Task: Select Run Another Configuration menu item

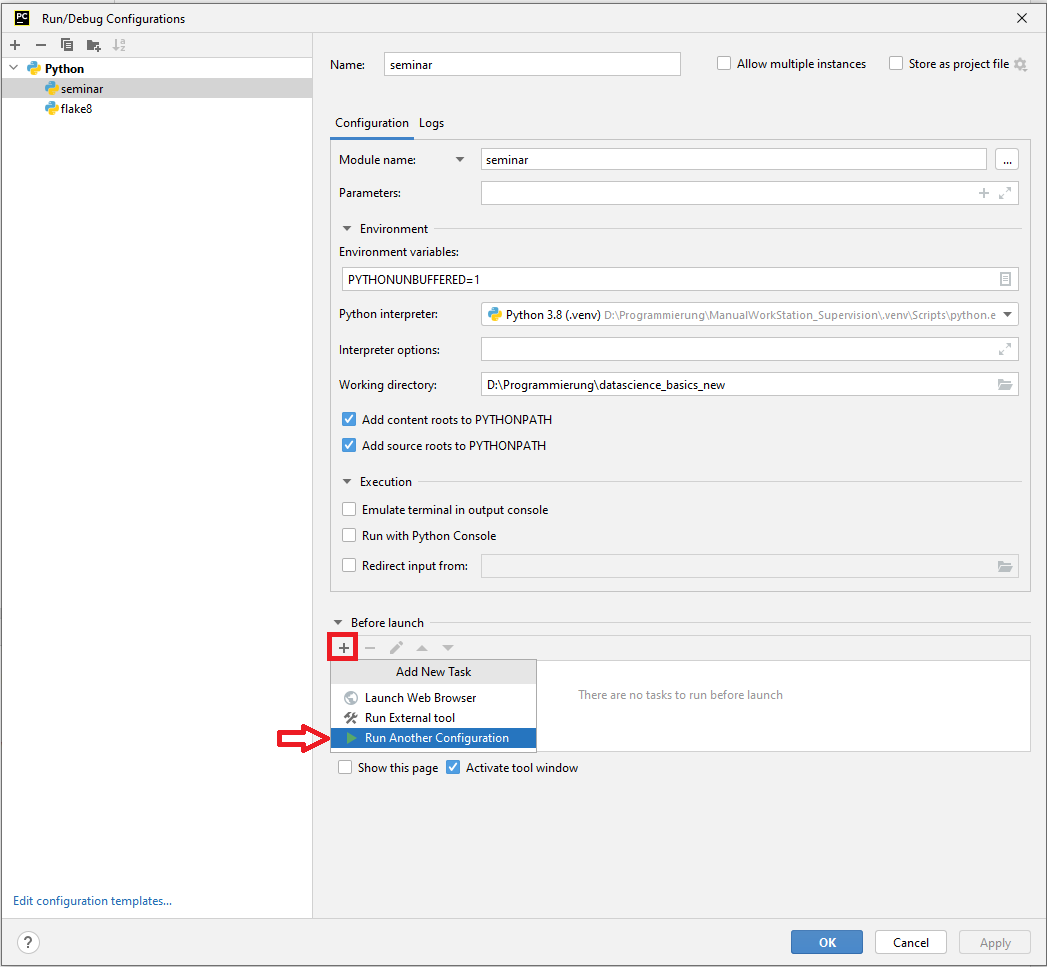Action: pos(436,738)
